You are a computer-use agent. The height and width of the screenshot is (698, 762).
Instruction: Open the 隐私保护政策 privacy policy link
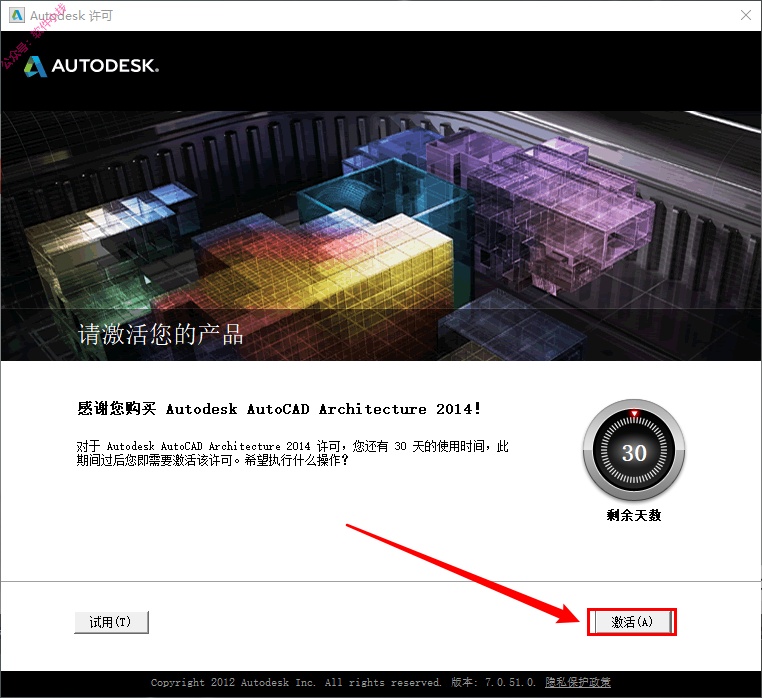pyautogui.click(x=578, y=682)
